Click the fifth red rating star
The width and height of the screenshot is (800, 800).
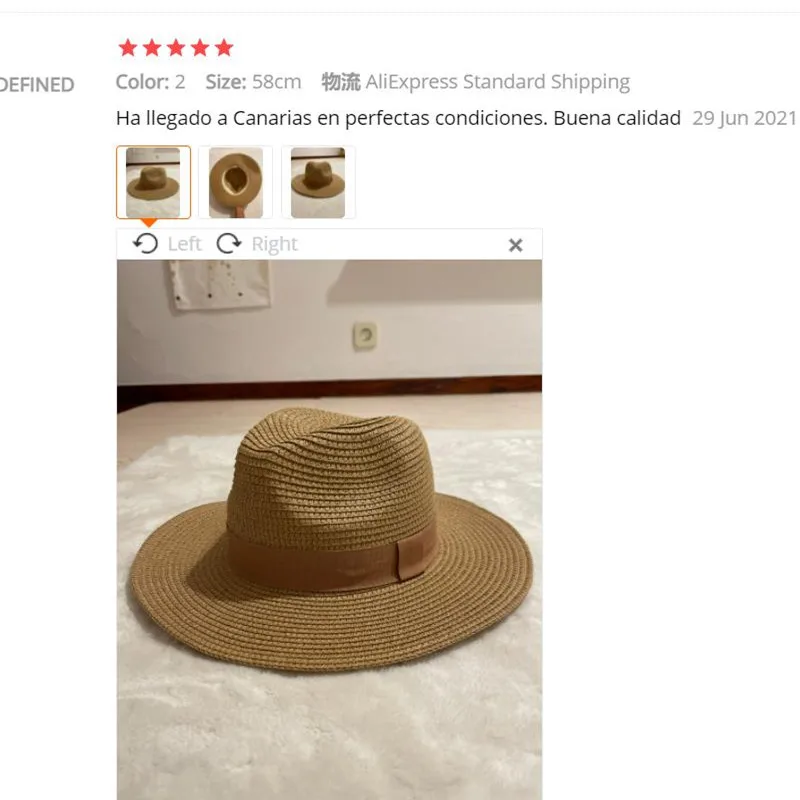pos(224,48)
